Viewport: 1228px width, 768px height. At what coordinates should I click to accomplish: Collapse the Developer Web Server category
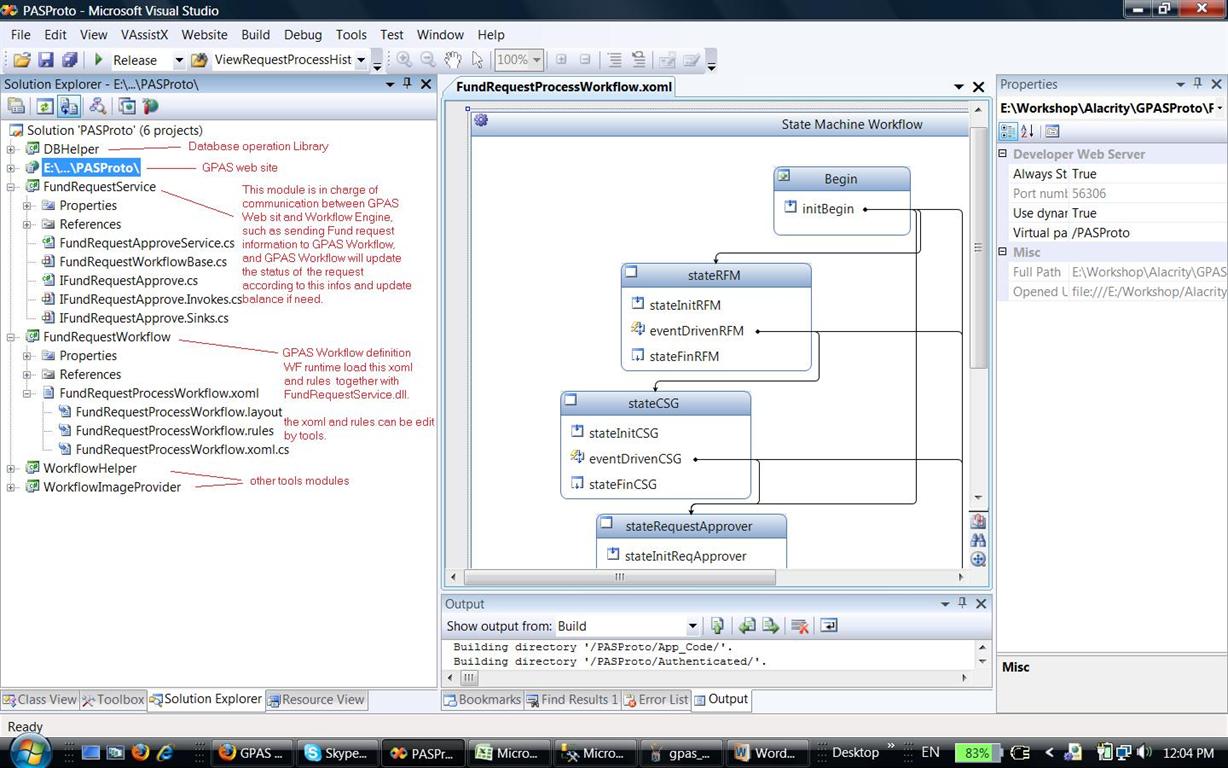click(1003, 154)
